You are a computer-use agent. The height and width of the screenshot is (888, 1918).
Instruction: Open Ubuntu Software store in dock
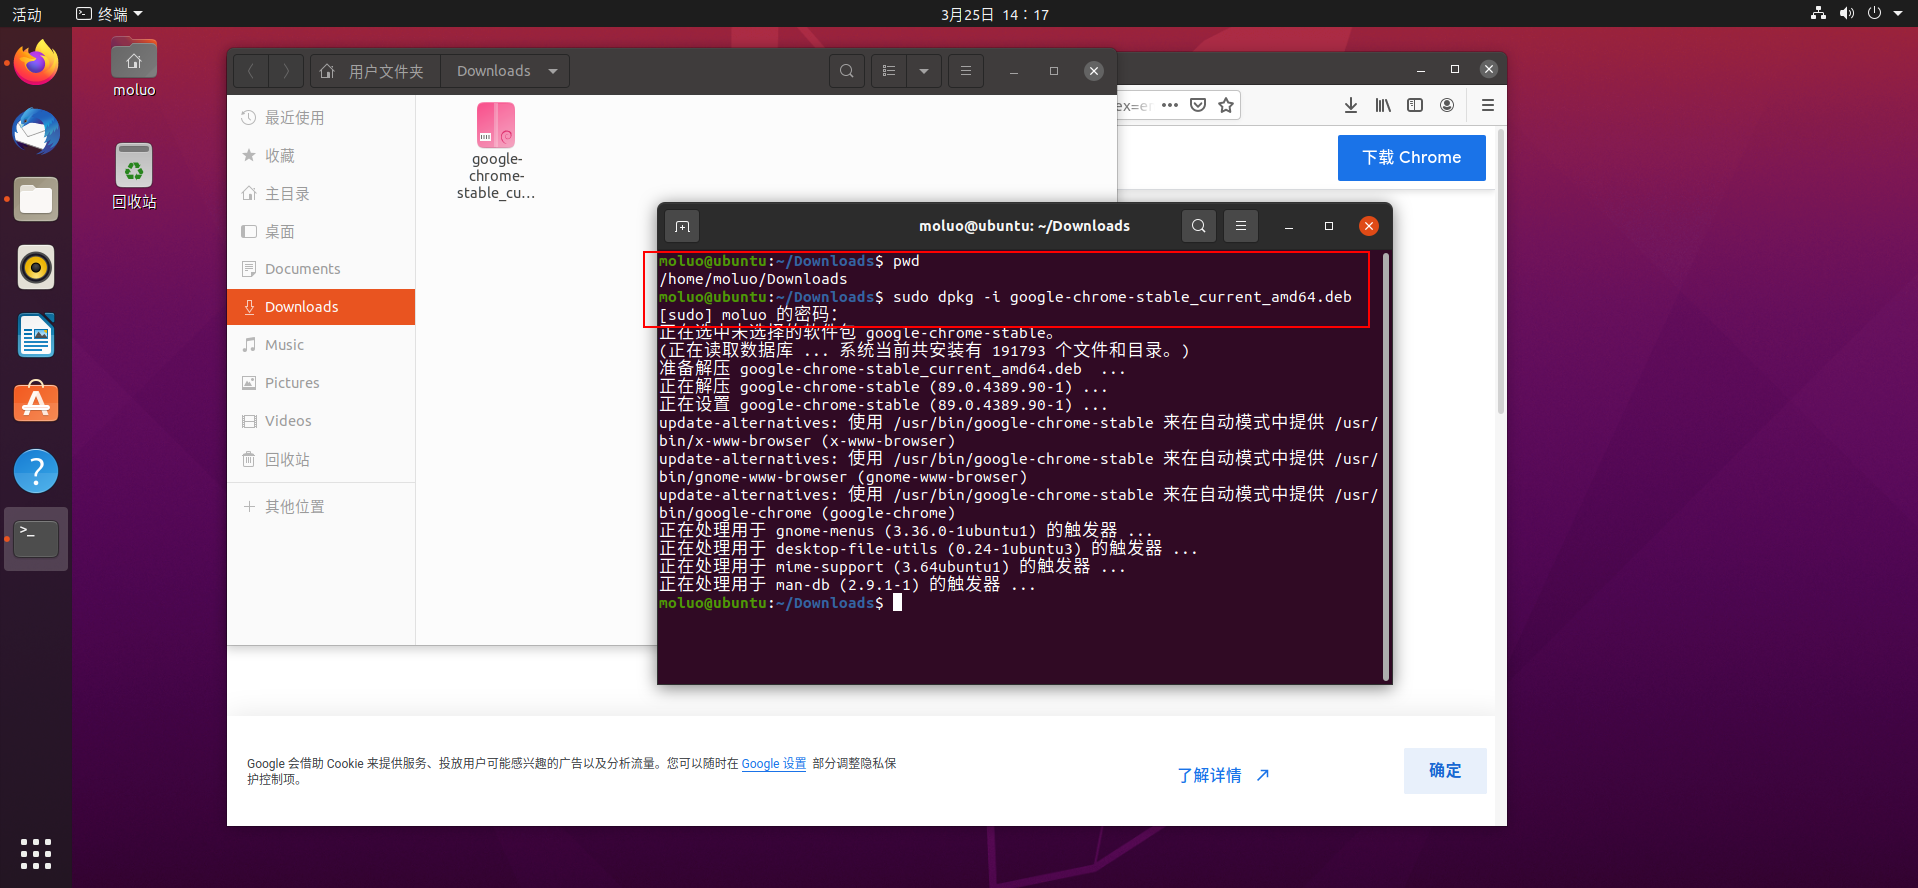click(x=36, y=402)
